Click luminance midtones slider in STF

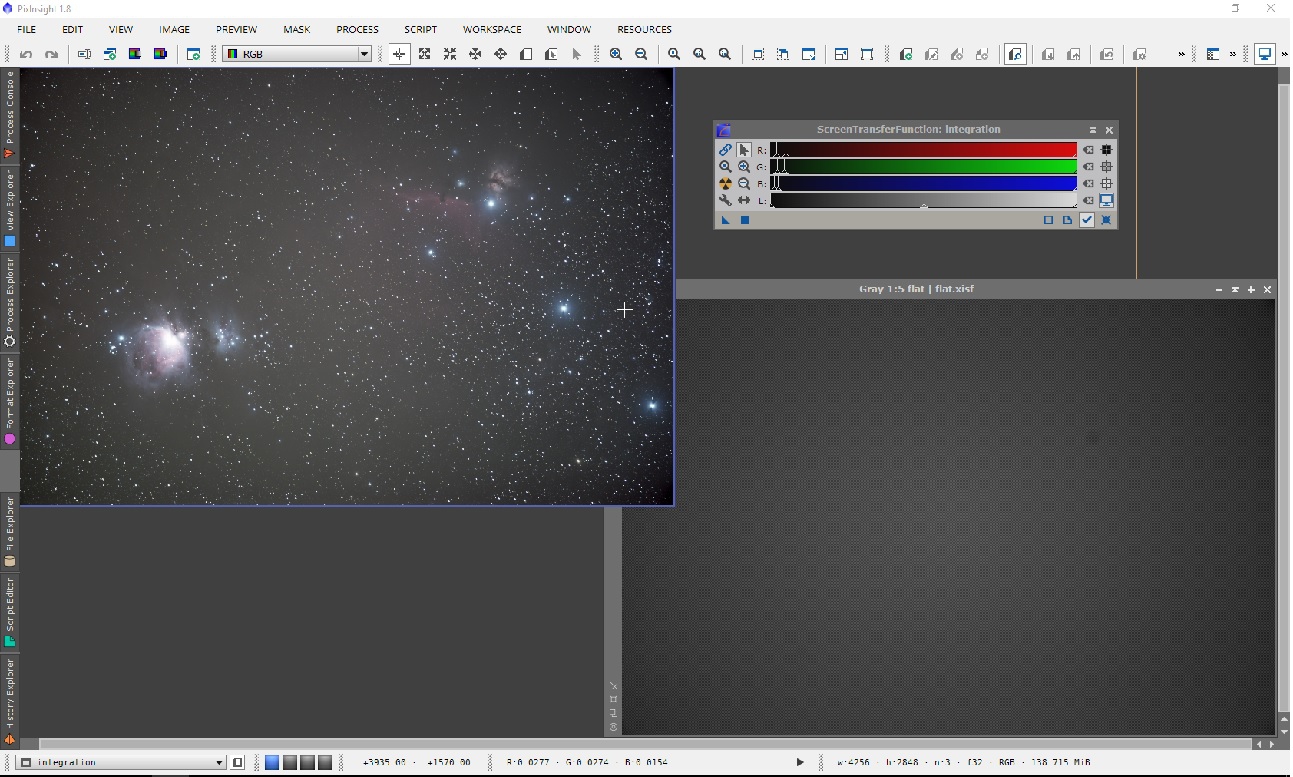924,205
